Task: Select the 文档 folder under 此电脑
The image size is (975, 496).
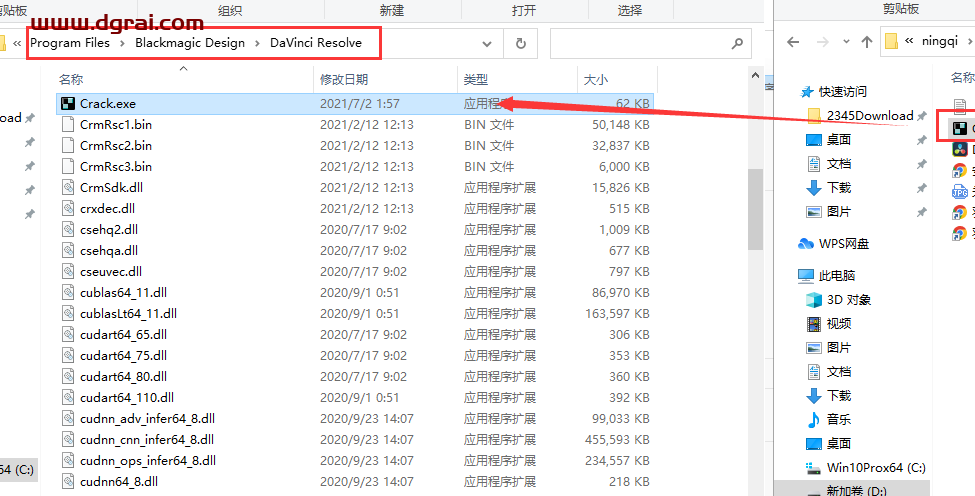Action: click(839, 372)
